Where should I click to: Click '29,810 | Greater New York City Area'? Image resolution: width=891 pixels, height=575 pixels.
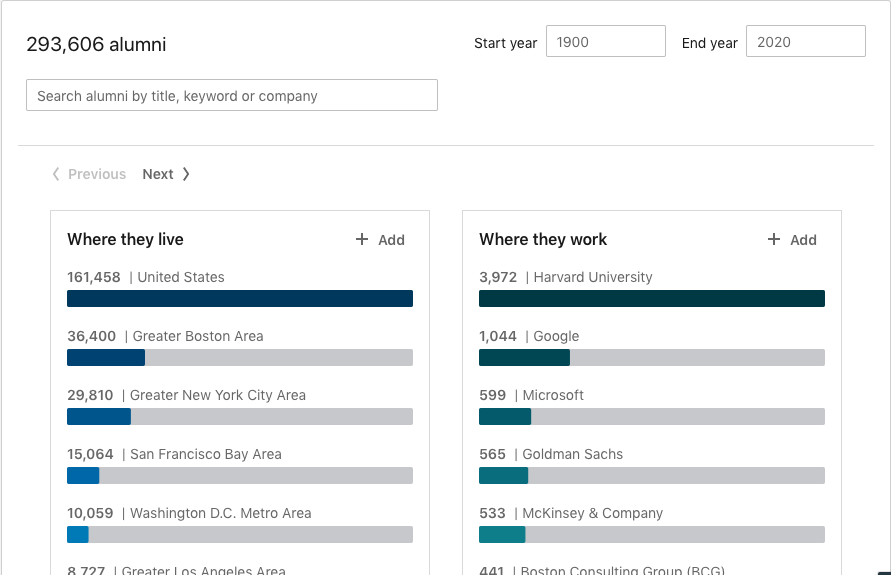point(186,395)
